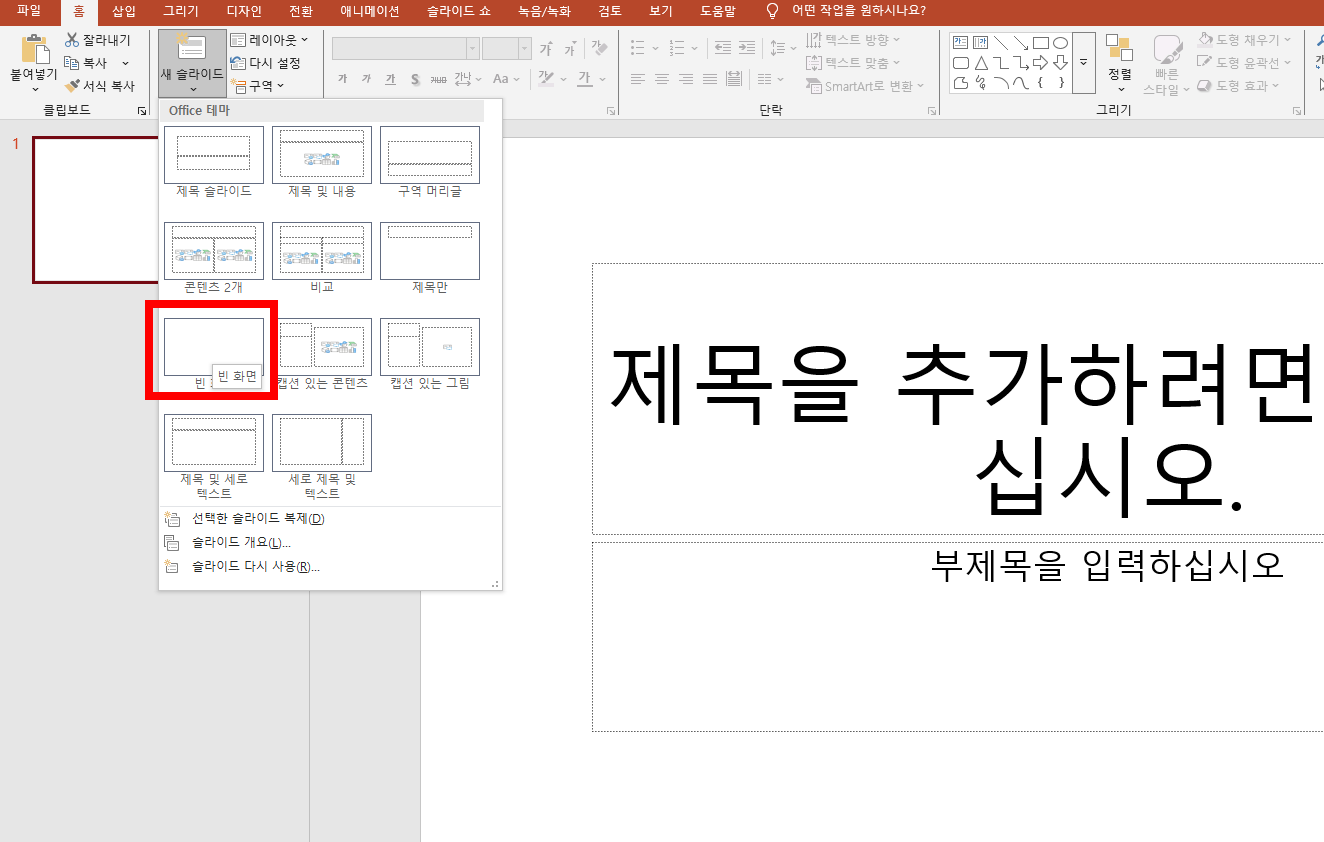Select the left brace shape
Screen dimensions: 1324x842
(1040, 83)
